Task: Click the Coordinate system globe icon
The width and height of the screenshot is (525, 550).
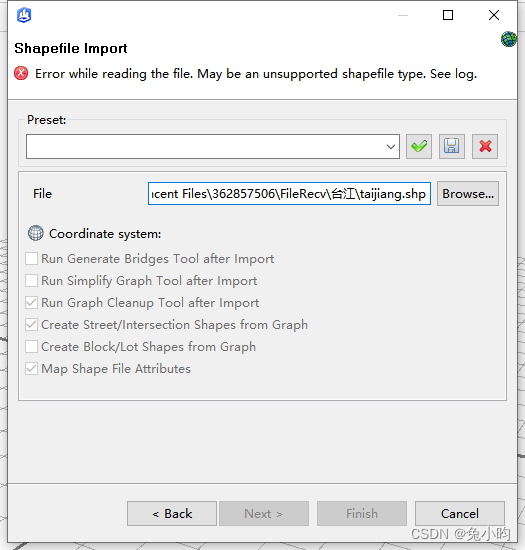Action: [36, 233]
